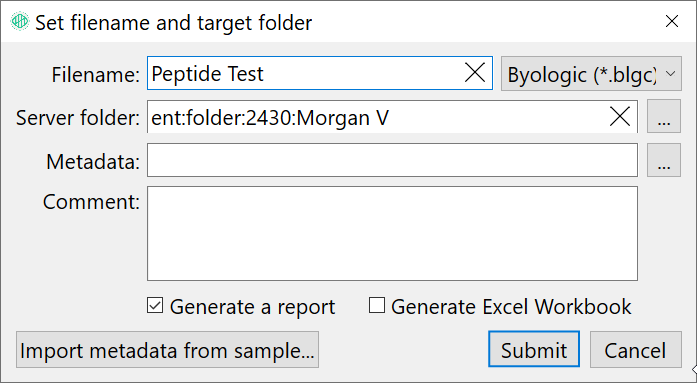Enable the Generate Excel Workbook checkbox
The height and width of the screenshot is (383, 697).
point(377,306)
